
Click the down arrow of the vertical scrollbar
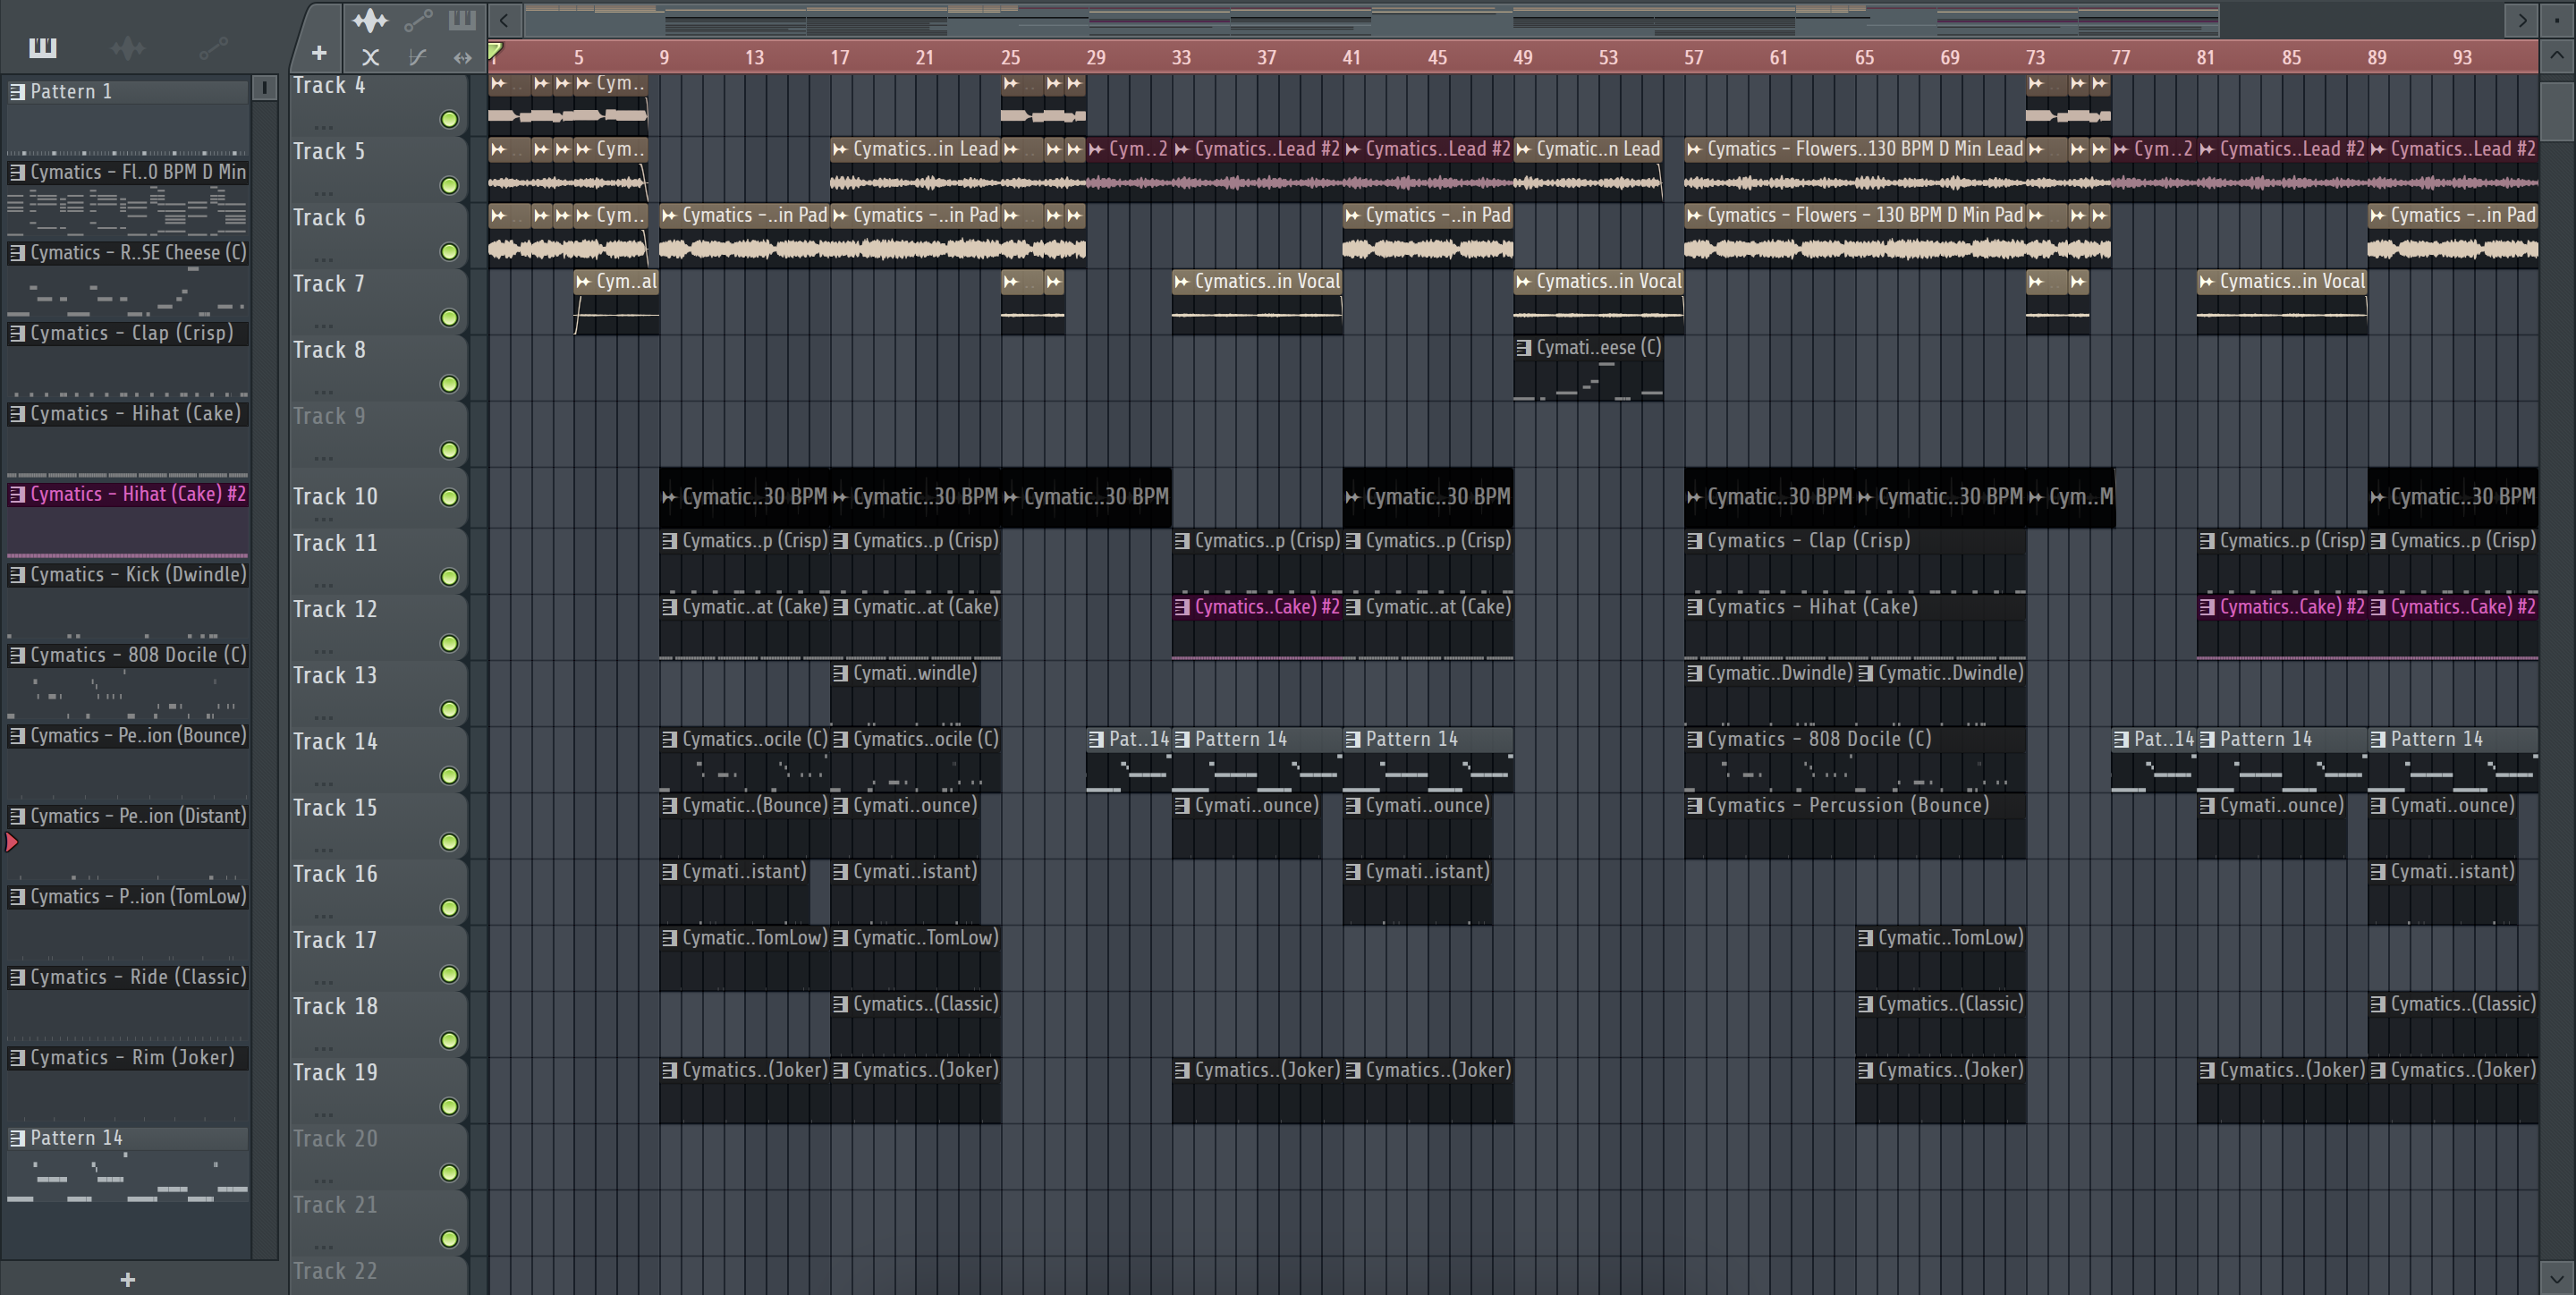(2556, 1277)
